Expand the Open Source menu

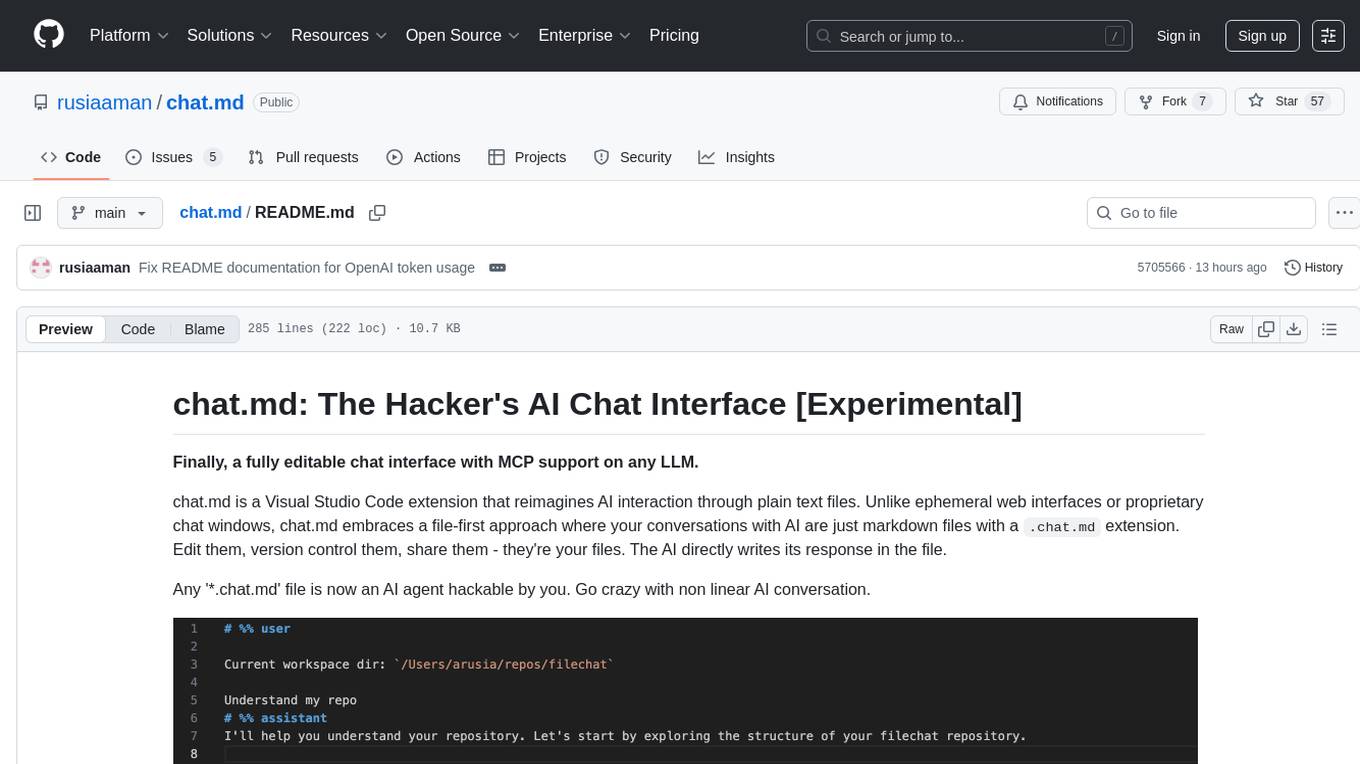[462, 35]
